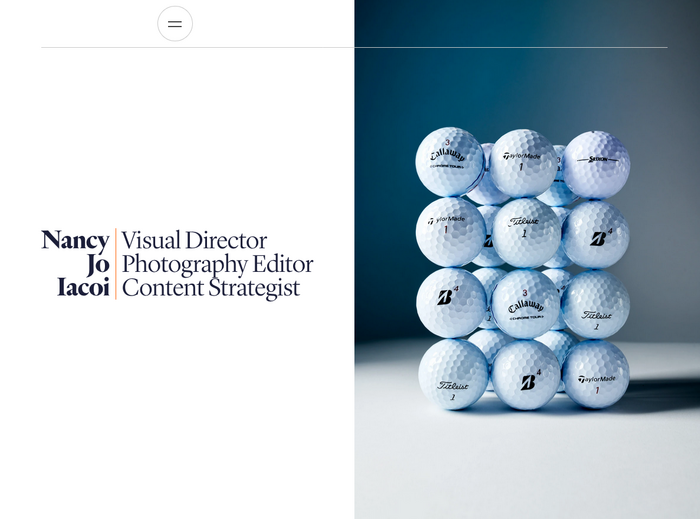700x519 pixels.
Task: Click the second-row Bridgestone B golf ball
Action: point(596,235)
